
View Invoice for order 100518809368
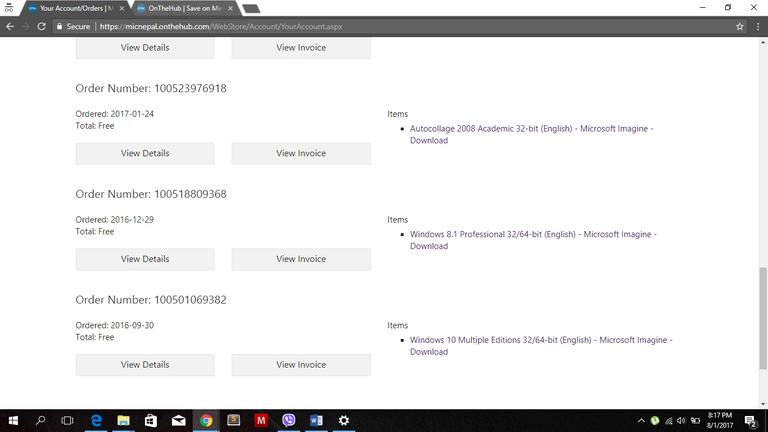(x=301, y=259)
